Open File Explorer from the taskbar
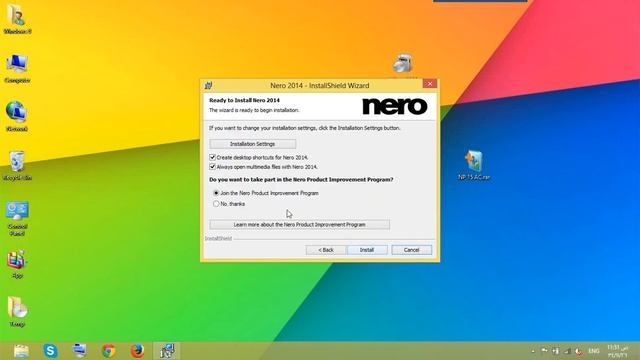The width and height of the screenshot is (640, 360). (x=21, y=351)
